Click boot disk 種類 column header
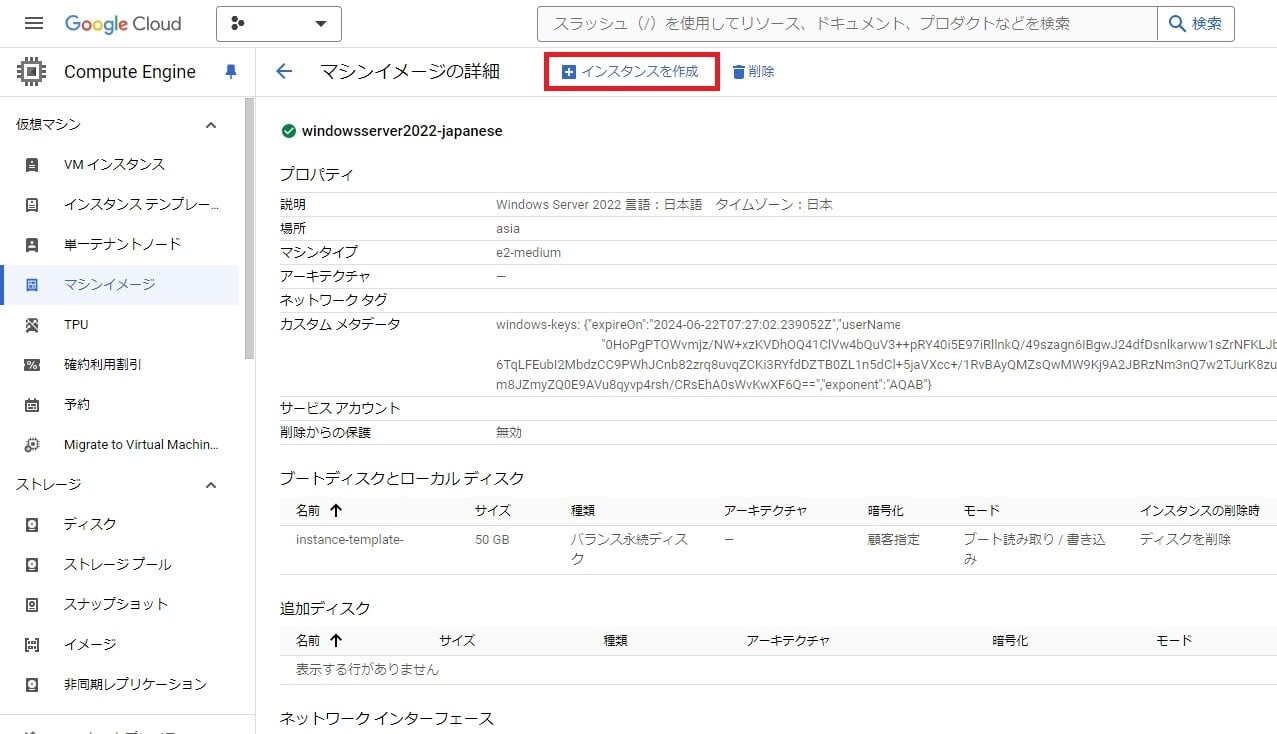1277x734 pixels. coord(583,510)
